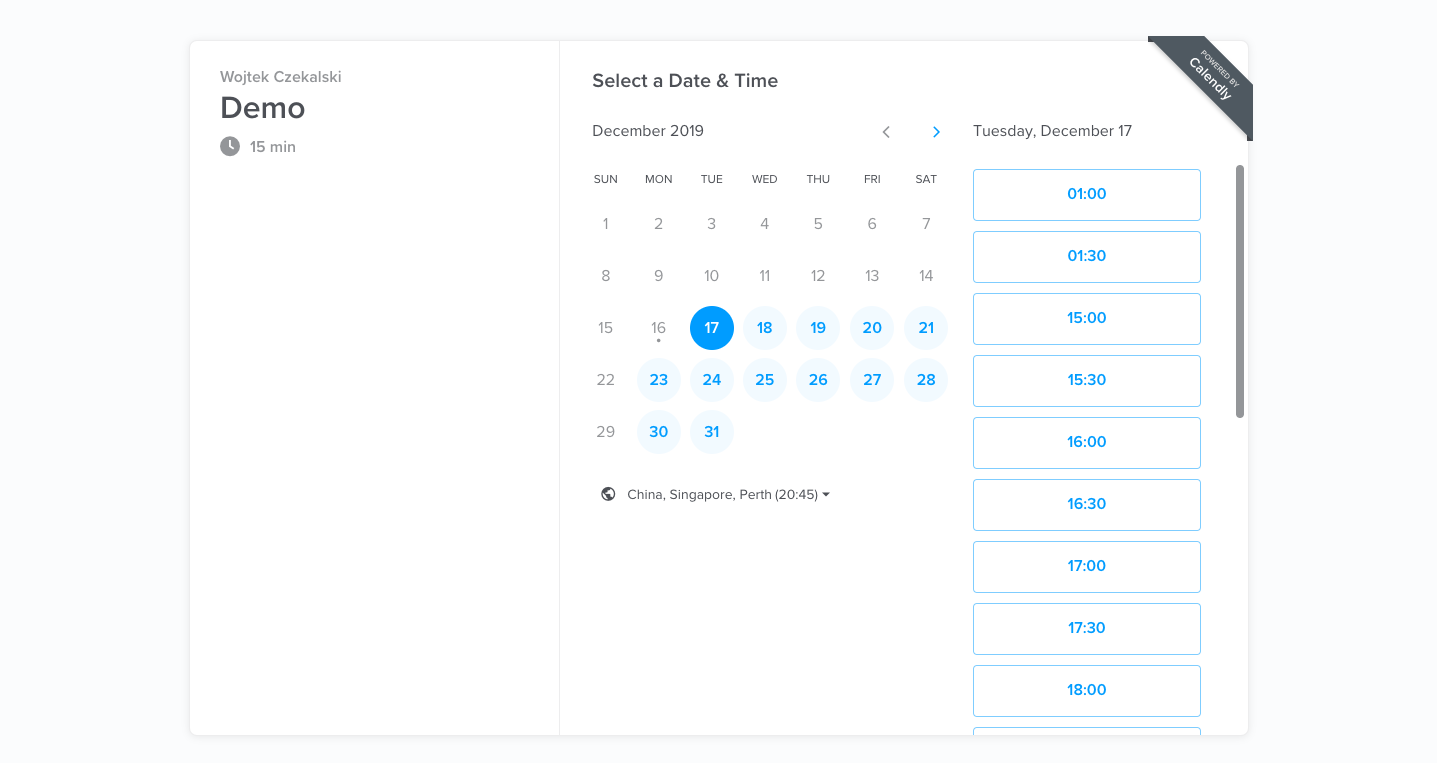Click unavailable date 29
This screenshot has height=763, width=1437.
(x=605, y=432)
